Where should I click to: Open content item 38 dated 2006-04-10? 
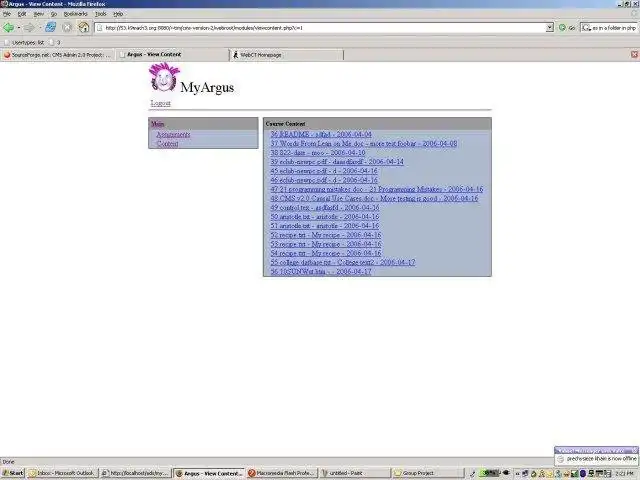point(318,153)
